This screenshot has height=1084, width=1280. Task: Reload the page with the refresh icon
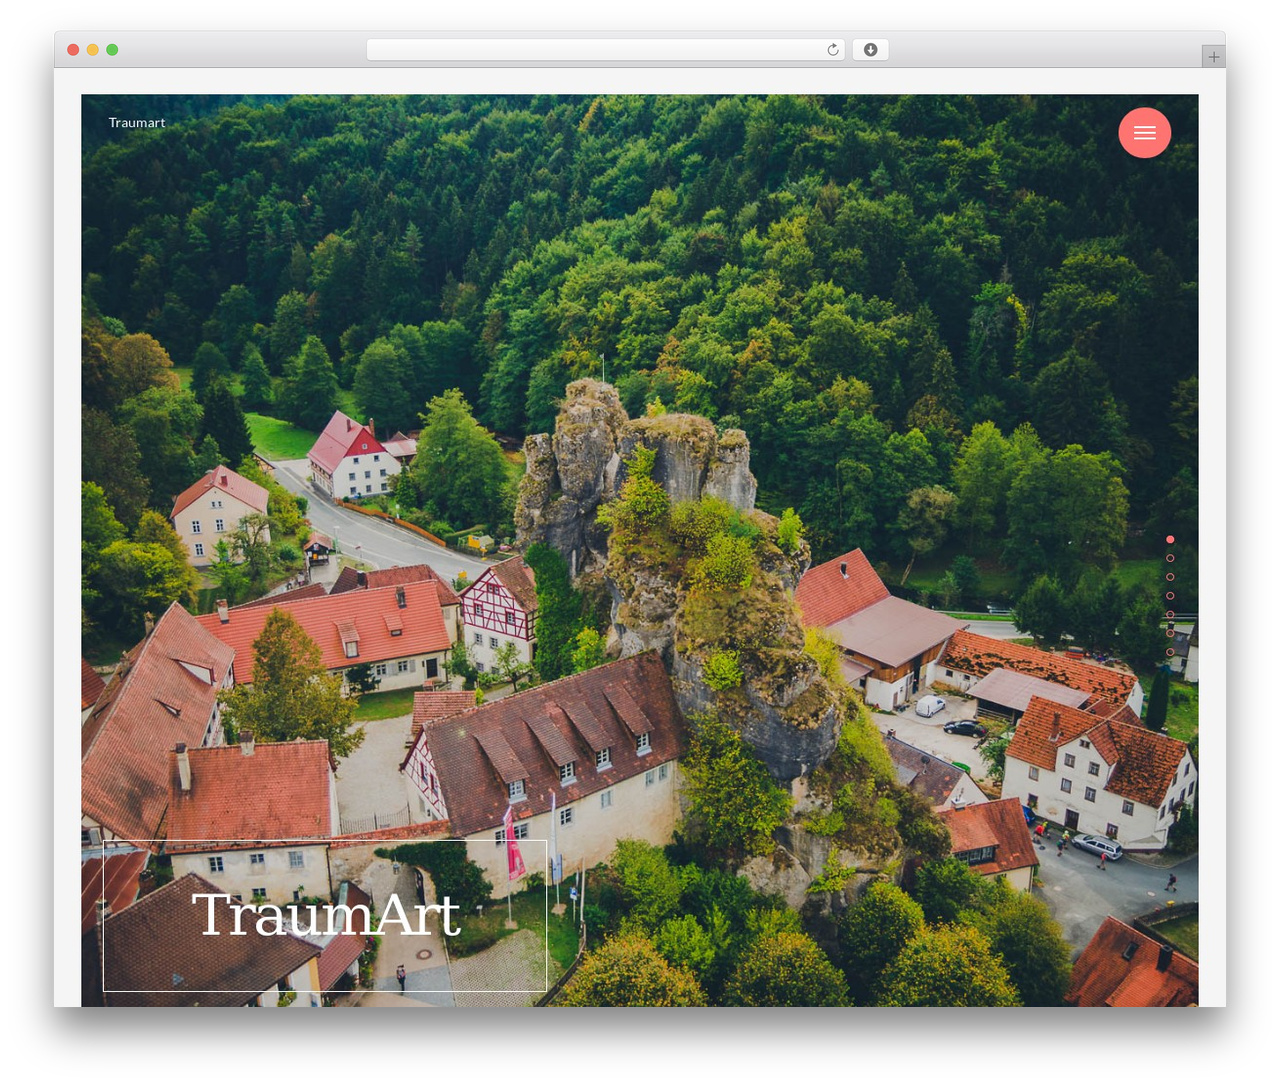pyautogui.click(x=832, y=50)
